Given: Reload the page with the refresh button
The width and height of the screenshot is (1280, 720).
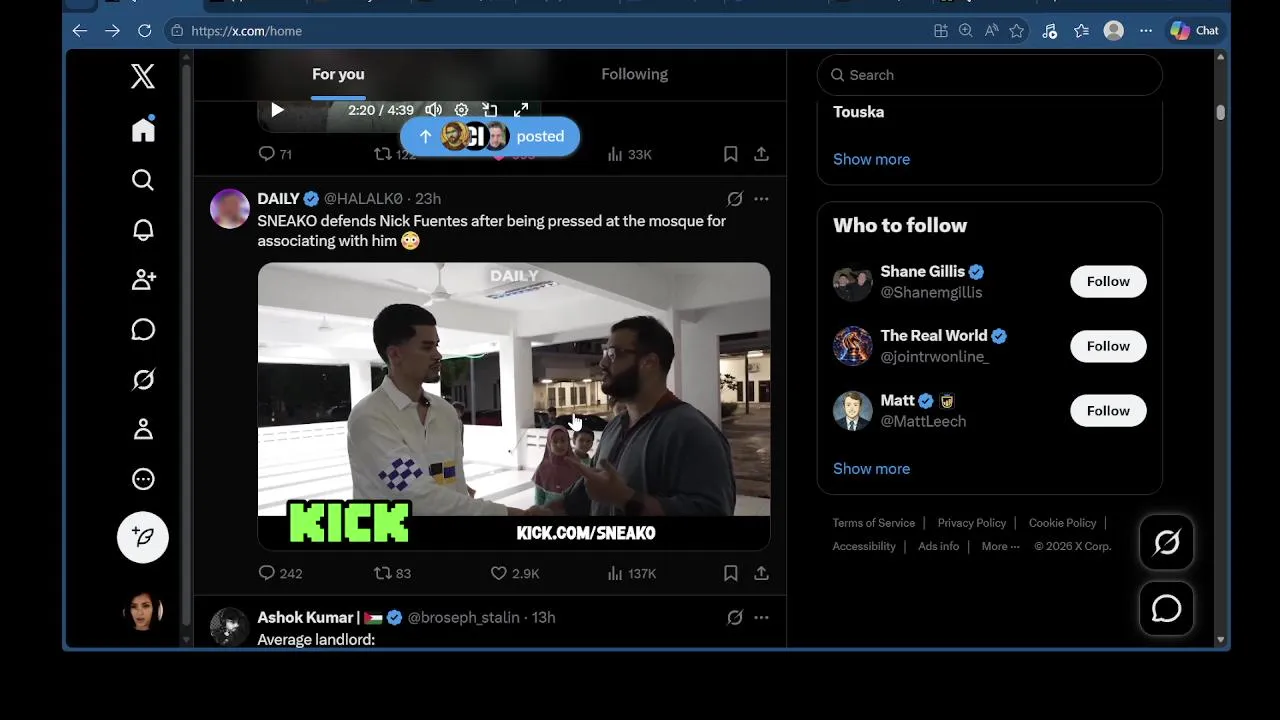Looking at the screenshot, I should tap(144, 31).
